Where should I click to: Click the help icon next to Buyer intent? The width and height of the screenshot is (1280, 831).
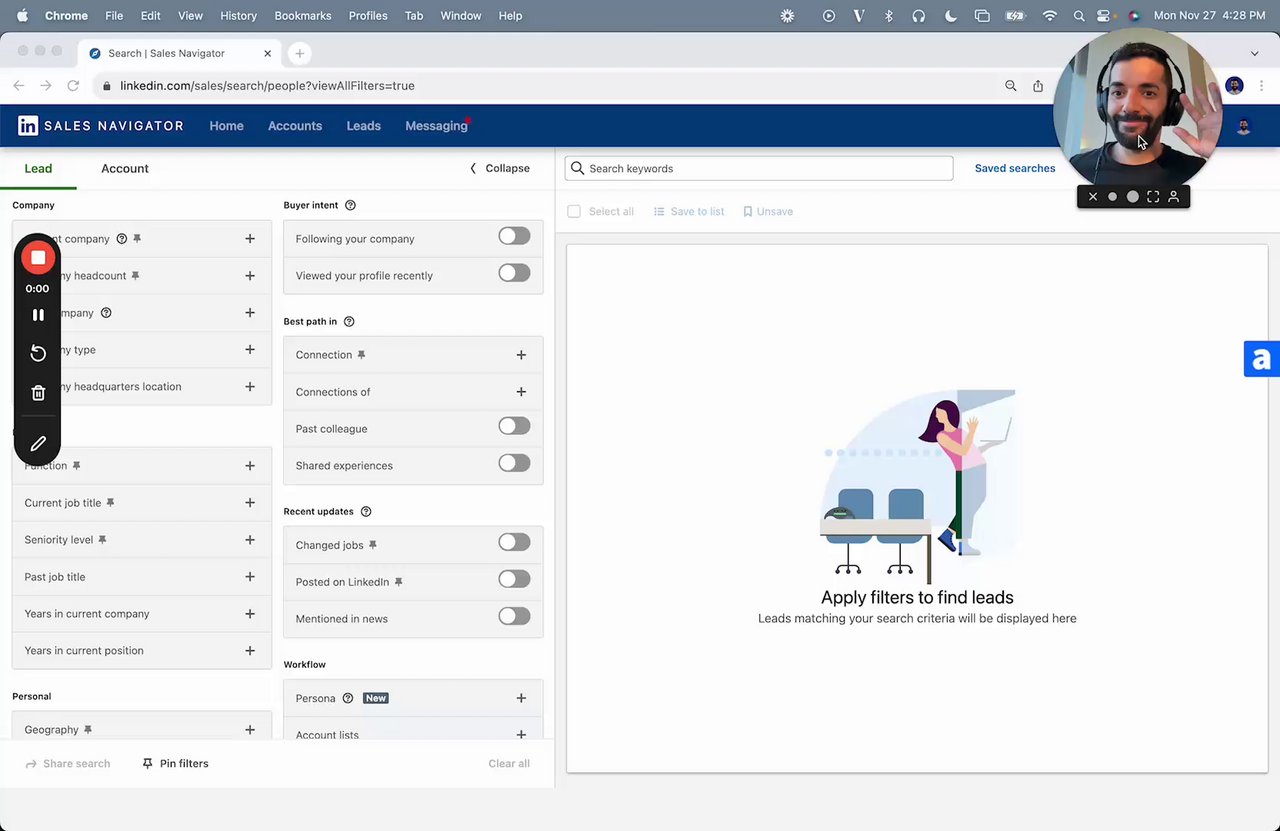pyautogui.click(x=350, y=205)
